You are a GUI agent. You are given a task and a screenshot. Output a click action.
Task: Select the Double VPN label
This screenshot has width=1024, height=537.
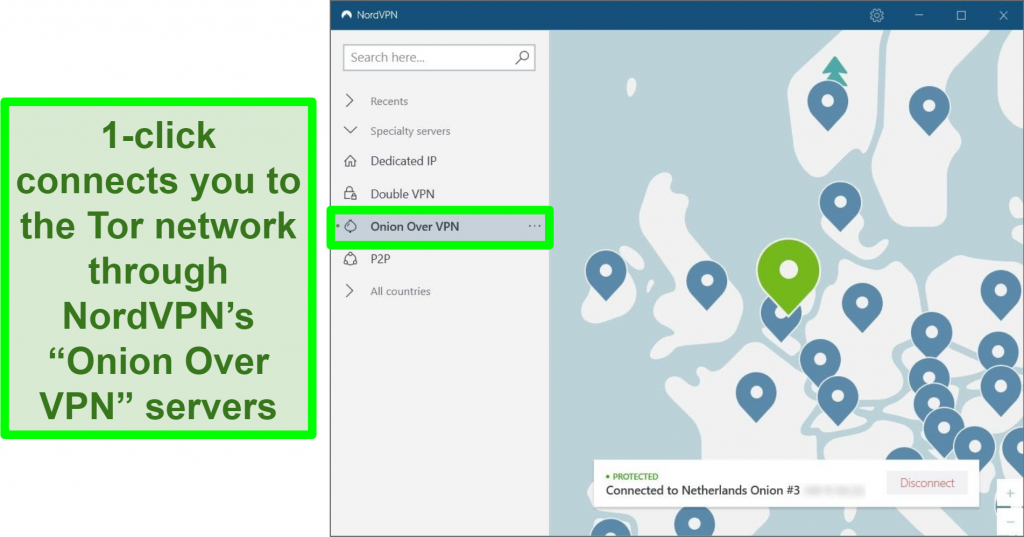pyautogui.click(x=402, y=193)
